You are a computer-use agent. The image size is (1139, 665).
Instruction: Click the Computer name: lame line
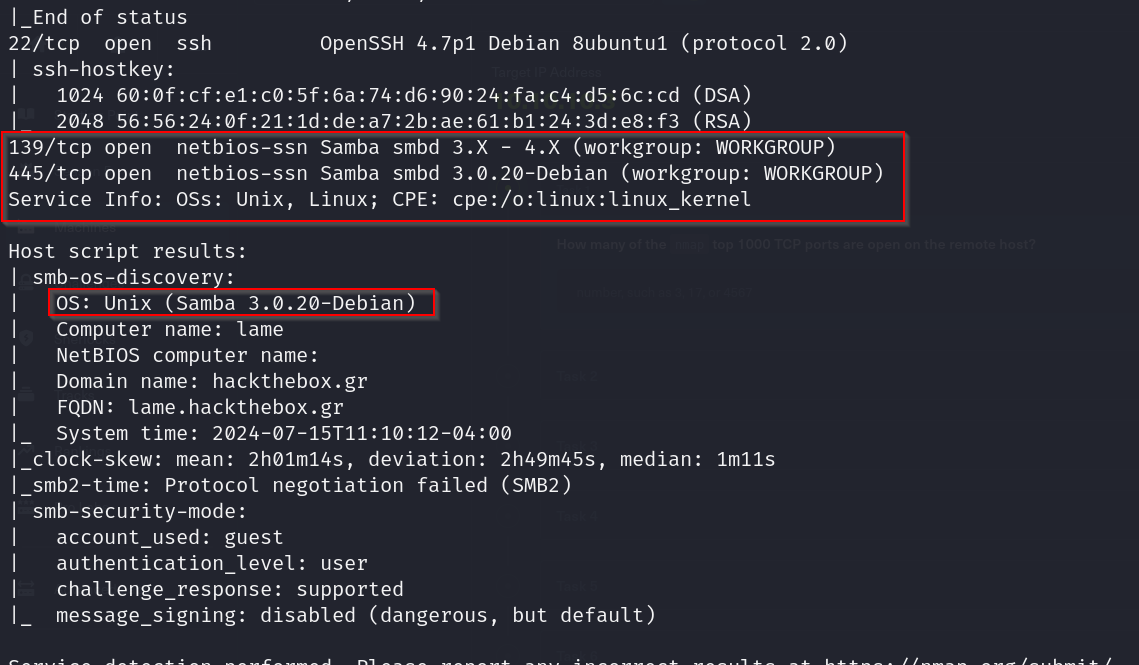170,330
